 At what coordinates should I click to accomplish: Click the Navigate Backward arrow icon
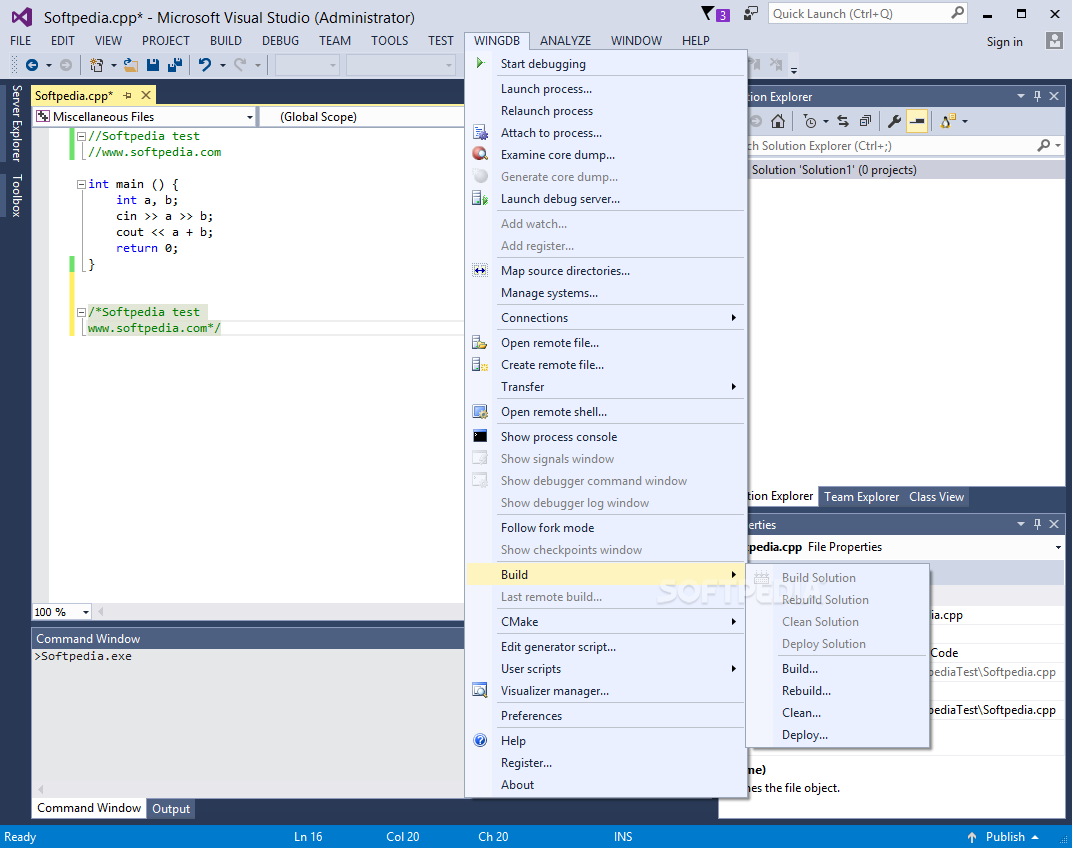point(31,65)
